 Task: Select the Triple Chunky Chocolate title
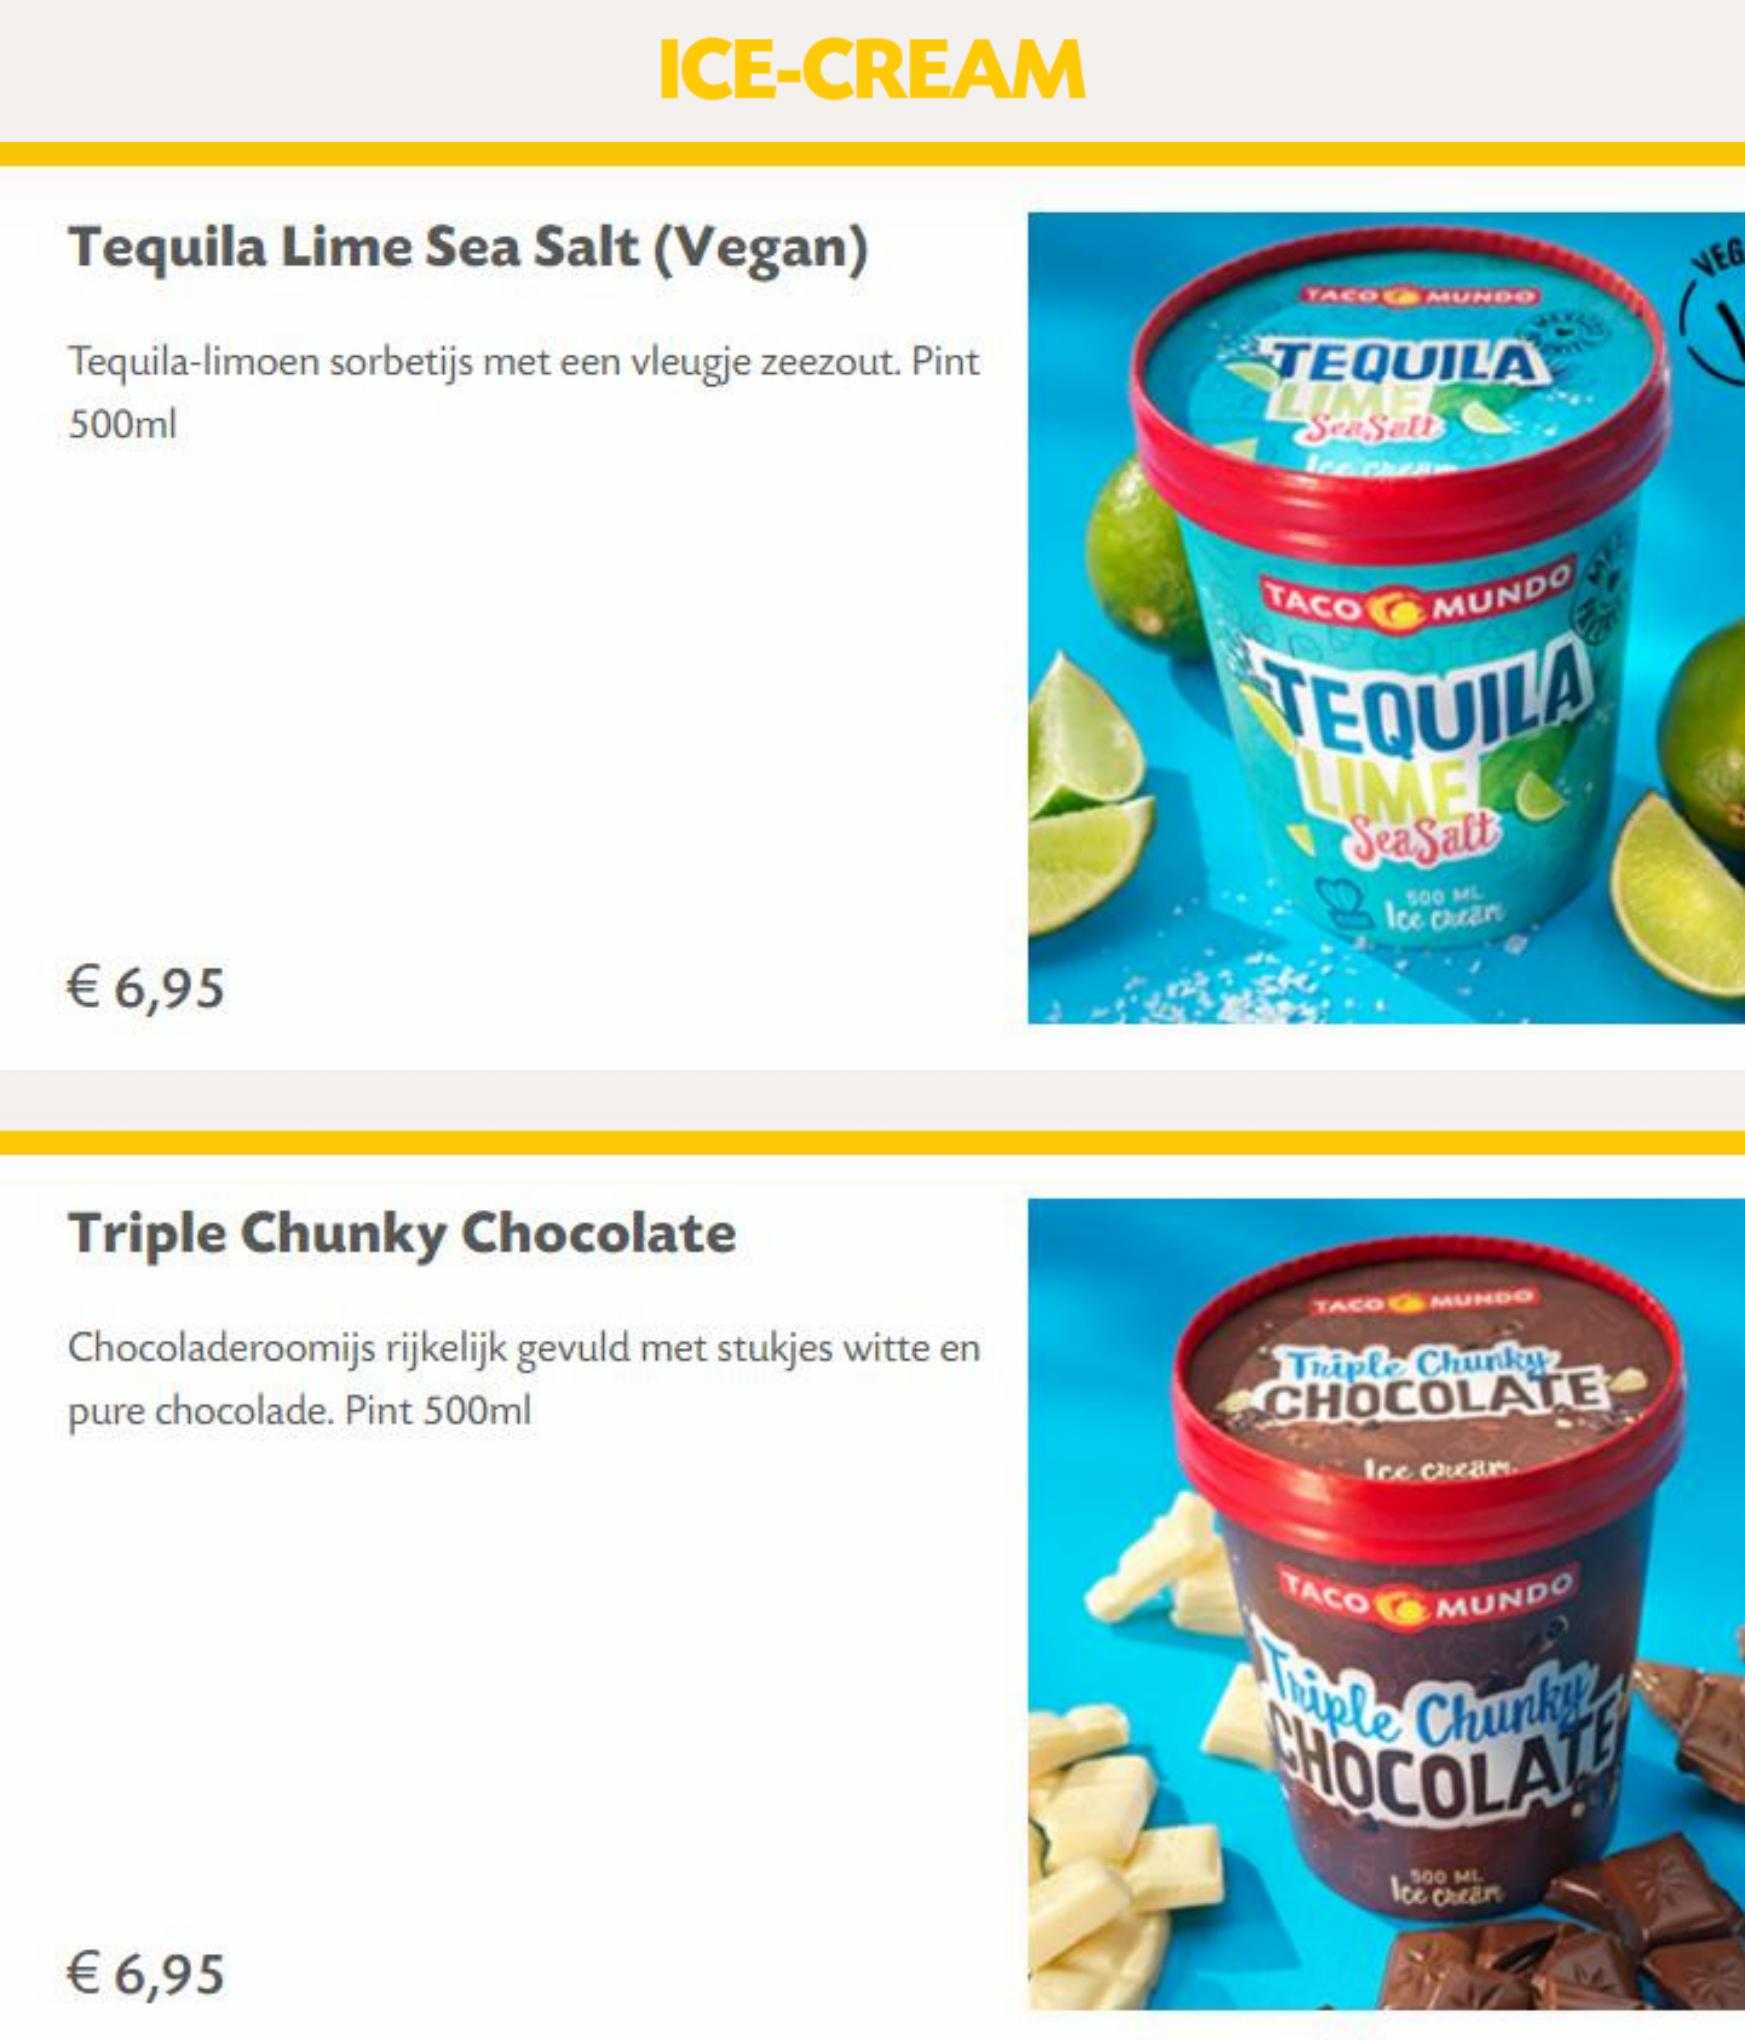click(x=402, y=1233)
